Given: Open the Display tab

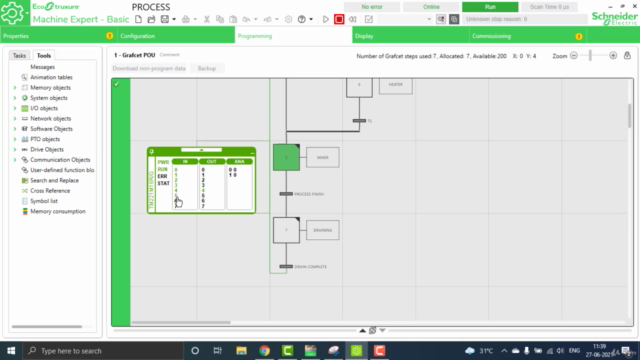Looking at the screenshot, I should 411,36.
